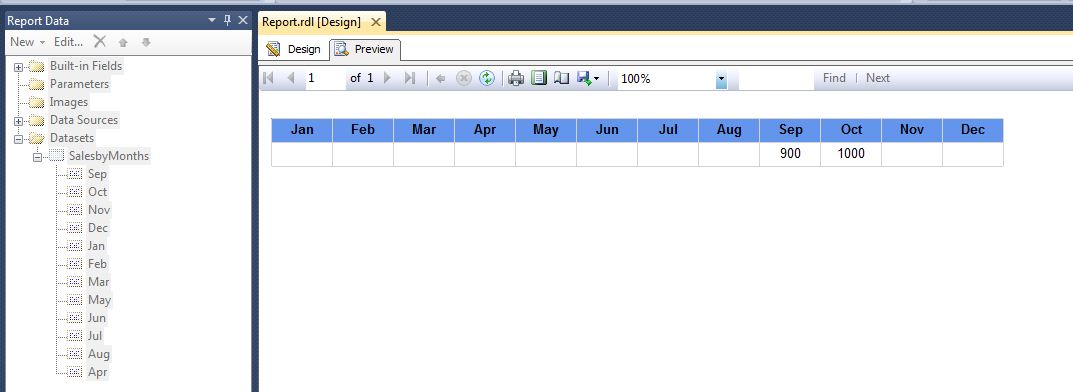Go to next page in preview toolbar

pyautogui.click(x=387, y=78)
